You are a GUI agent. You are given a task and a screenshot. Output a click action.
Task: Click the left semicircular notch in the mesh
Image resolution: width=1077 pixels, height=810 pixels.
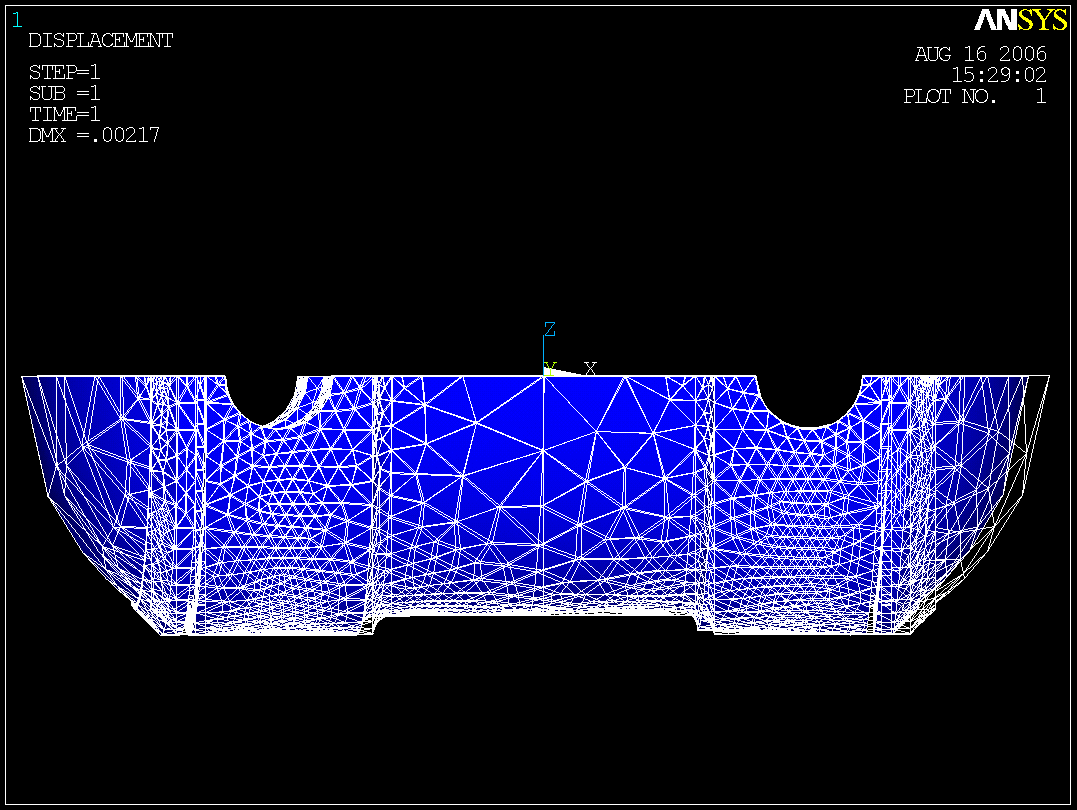click(x=262, y=398)
